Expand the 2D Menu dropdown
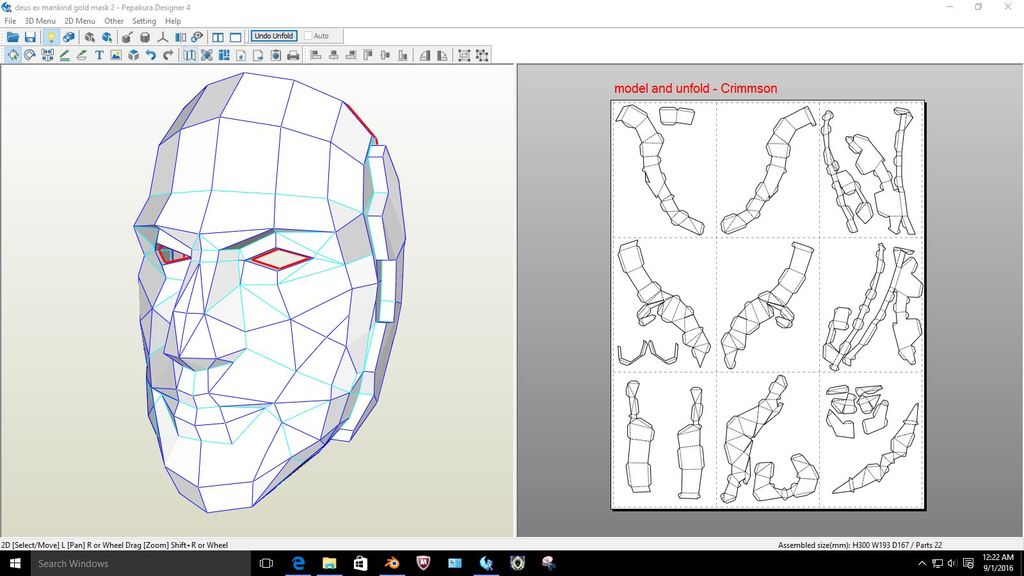This screenshot has height=576, width=1024. (x=80, y=21)
